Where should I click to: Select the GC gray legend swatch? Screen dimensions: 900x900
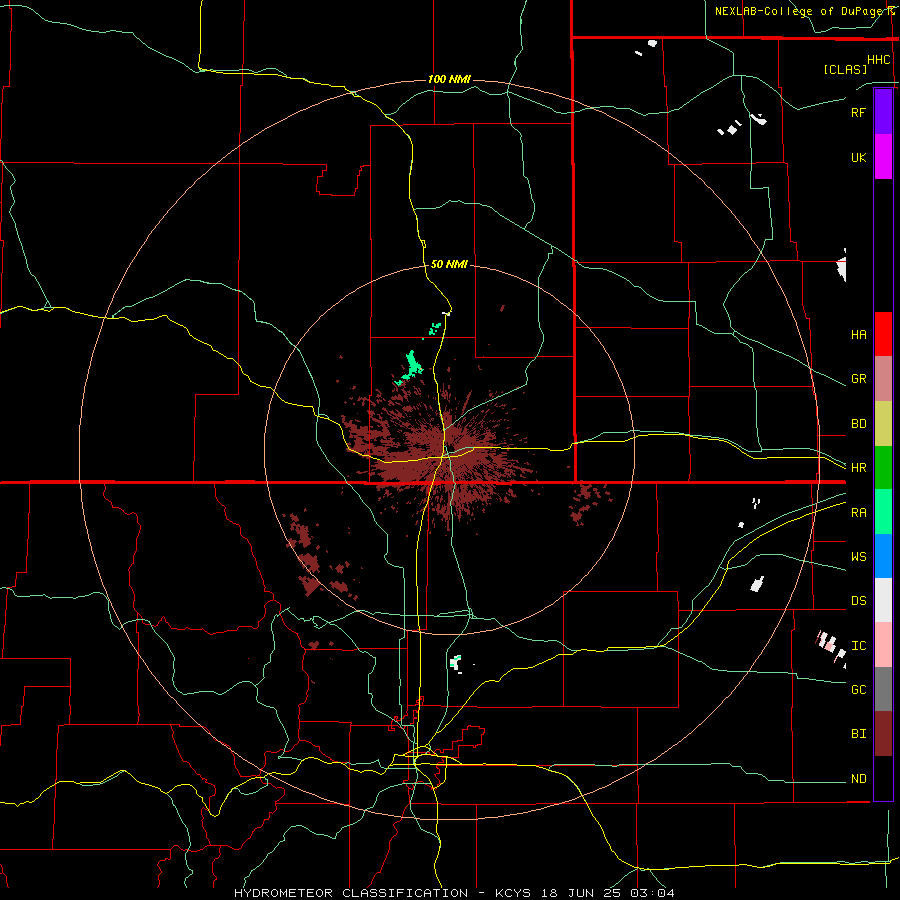(883, 689)
